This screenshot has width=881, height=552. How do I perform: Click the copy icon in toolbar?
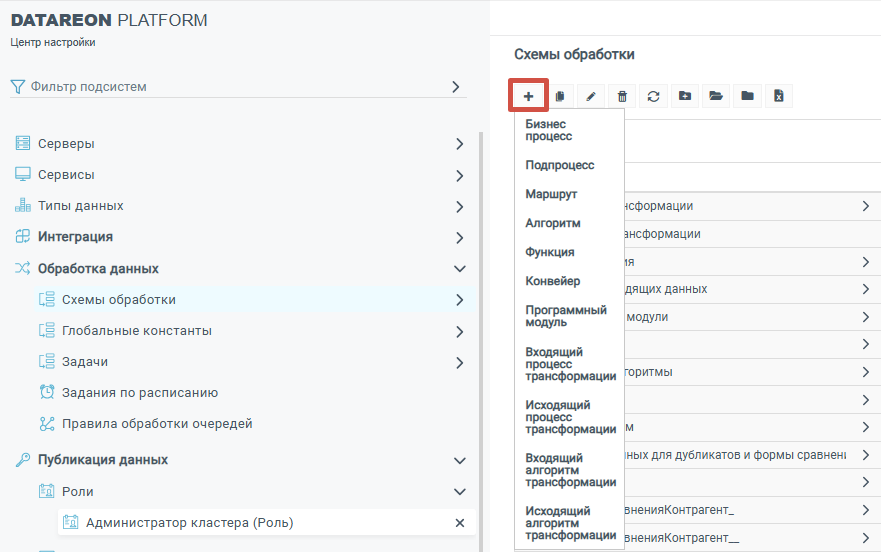pos(560,96)
